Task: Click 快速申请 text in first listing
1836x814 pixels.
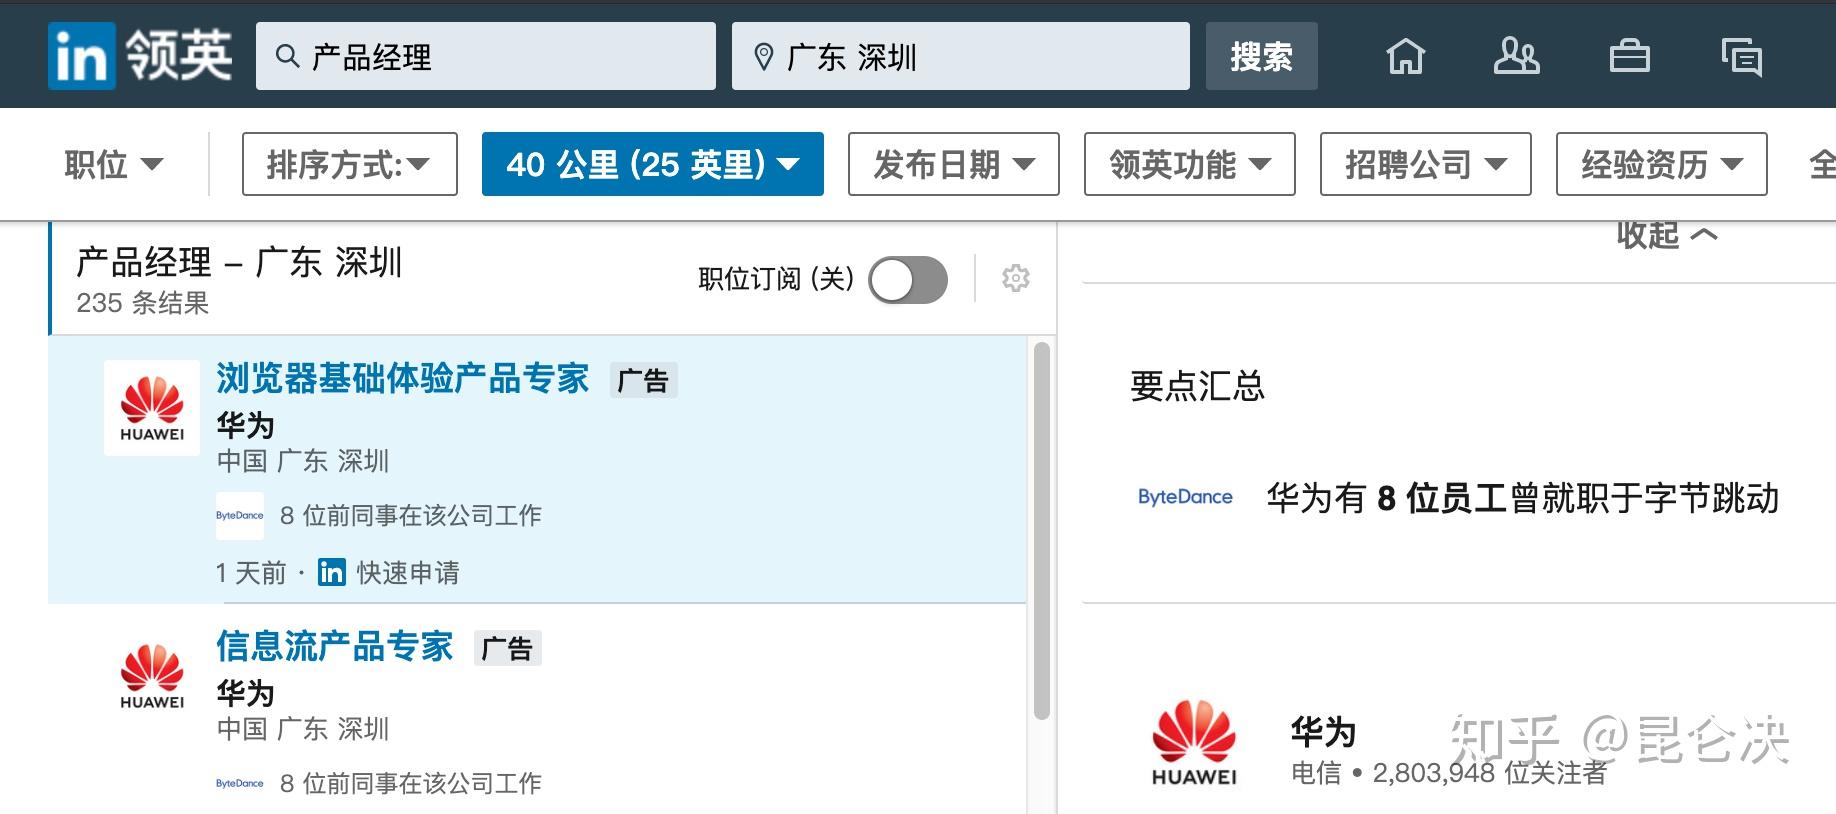Action: click(408, 572)
